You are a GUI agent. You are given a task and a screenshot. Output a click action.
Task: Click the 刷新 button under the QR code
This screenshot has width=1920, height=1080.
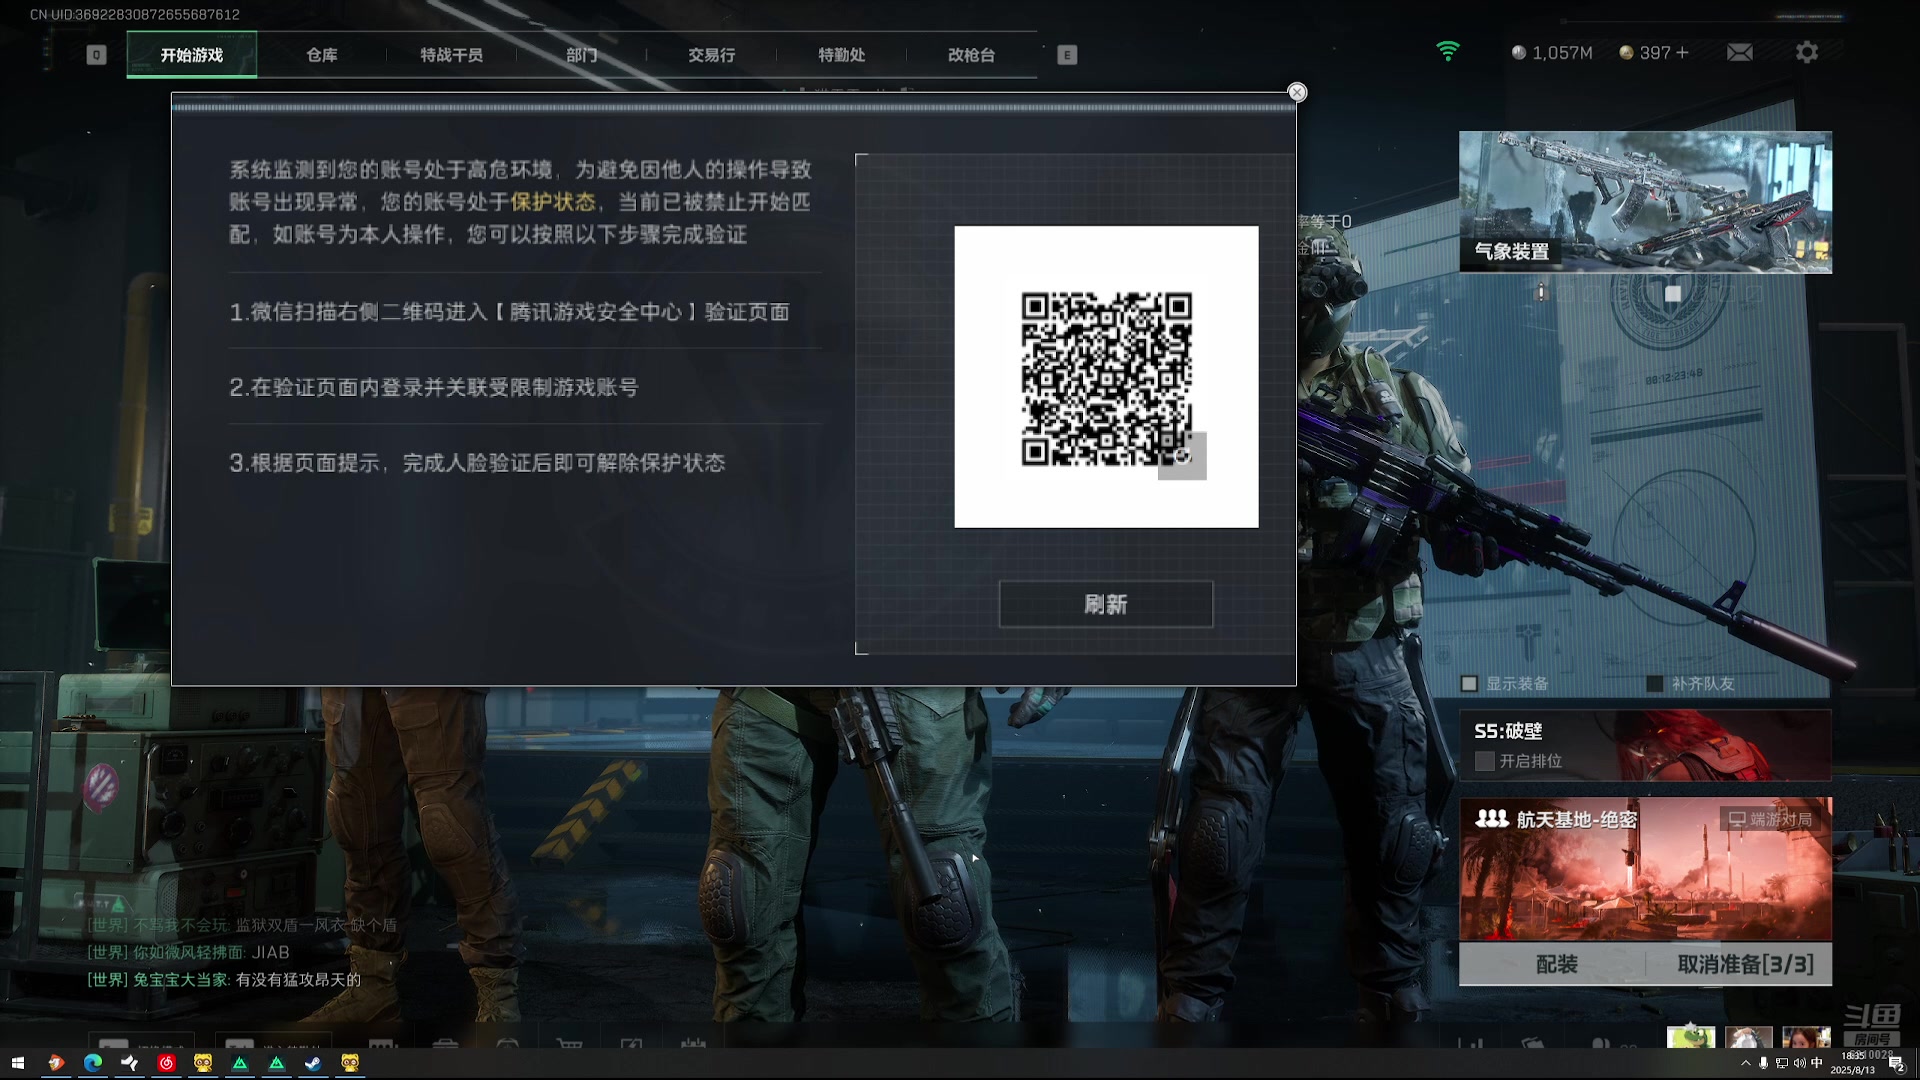click(x=1106, y=604)
